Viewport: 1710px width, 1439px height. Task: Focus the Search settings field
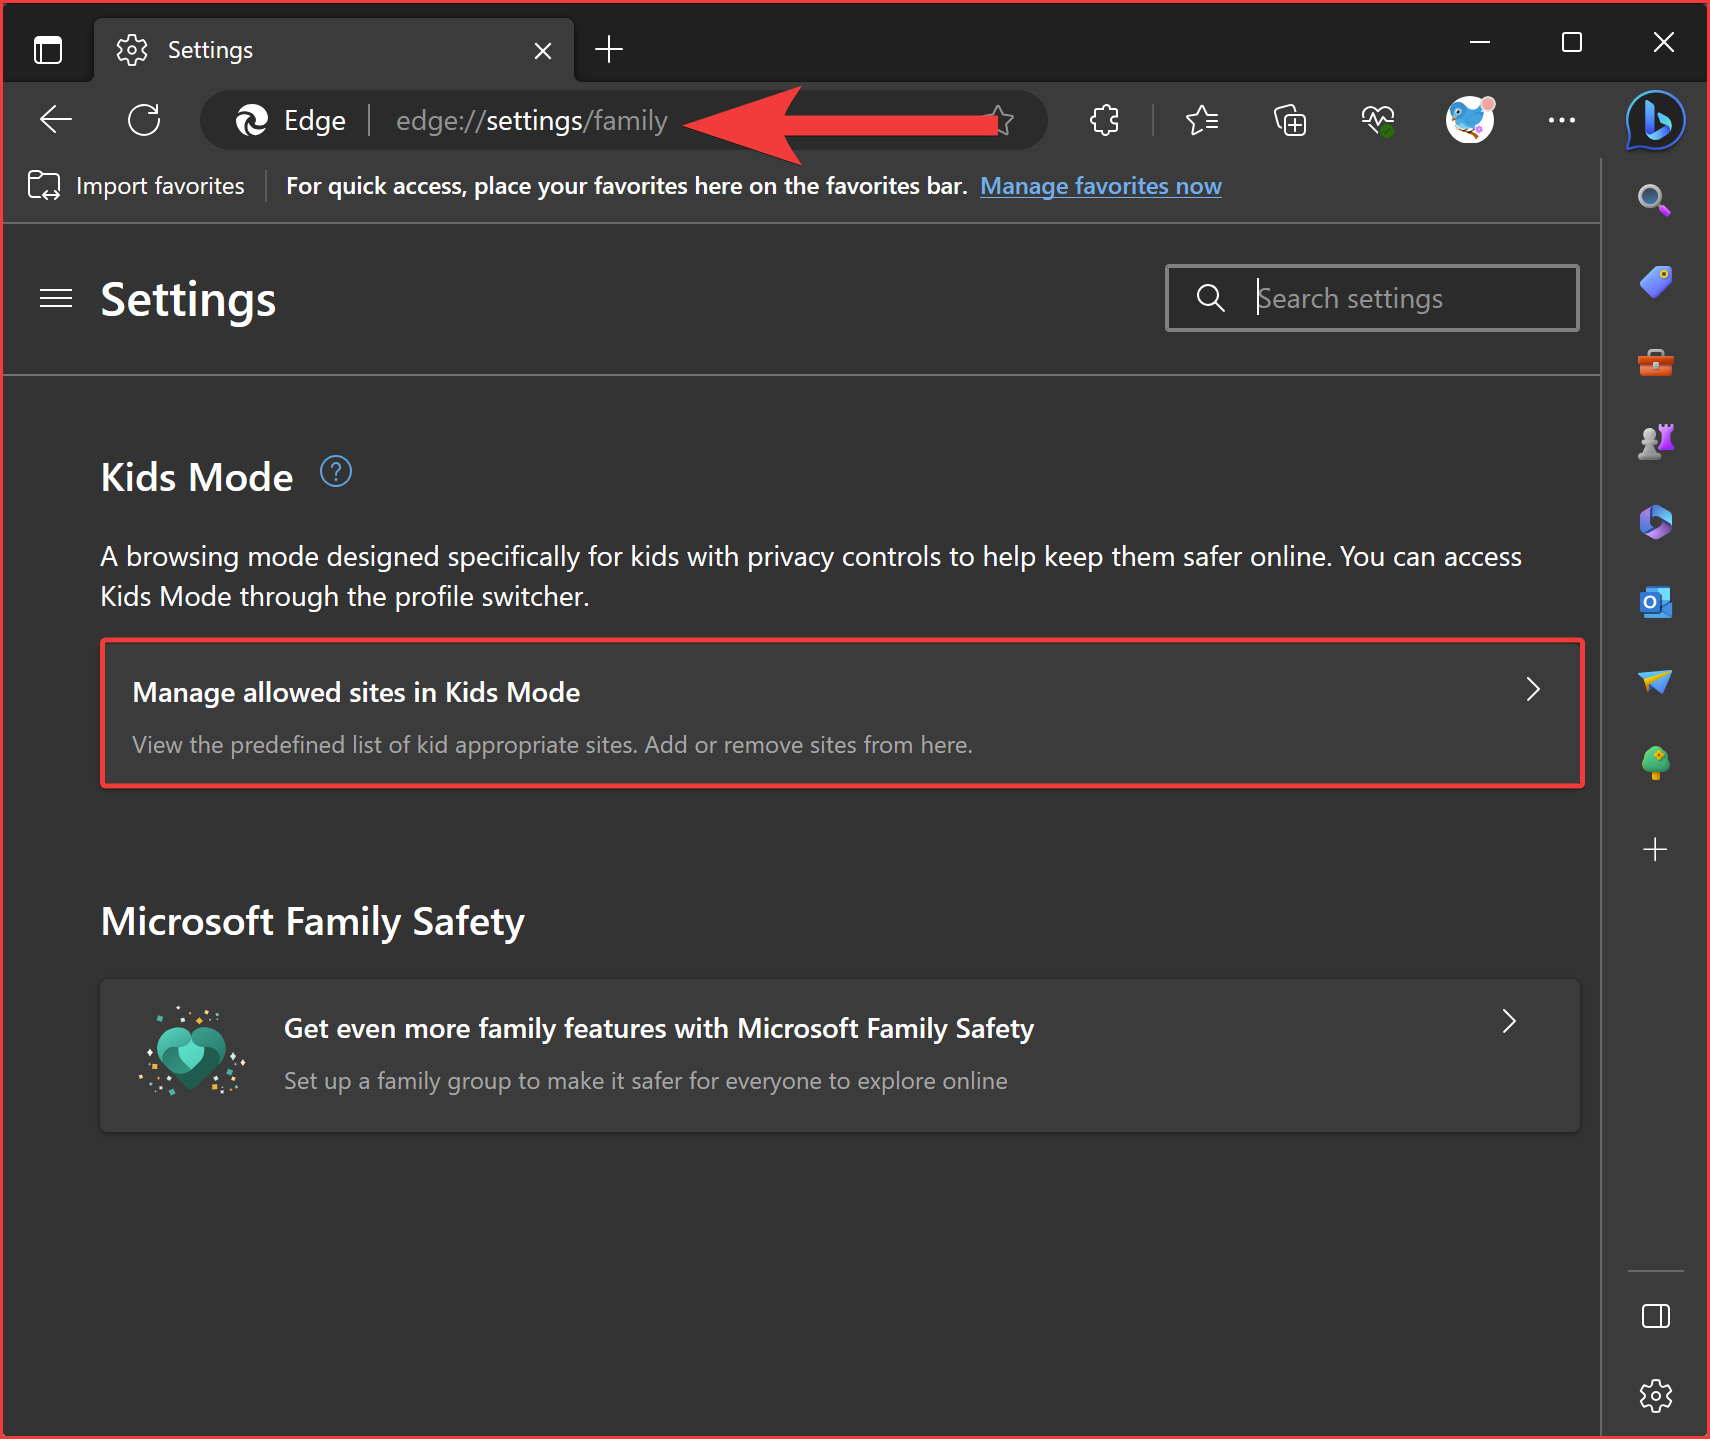pos(1372,298)
